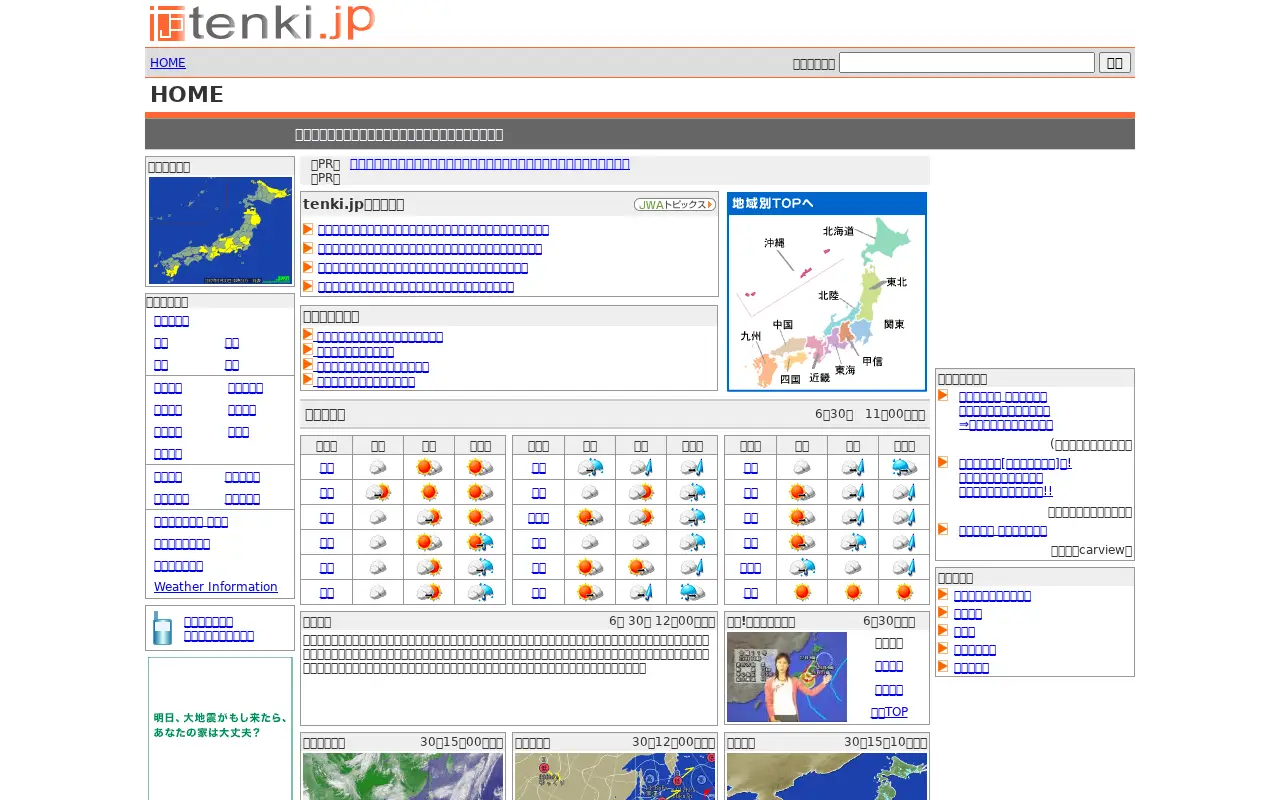Select 中国 on the regional map

click(x=782, y=325)
